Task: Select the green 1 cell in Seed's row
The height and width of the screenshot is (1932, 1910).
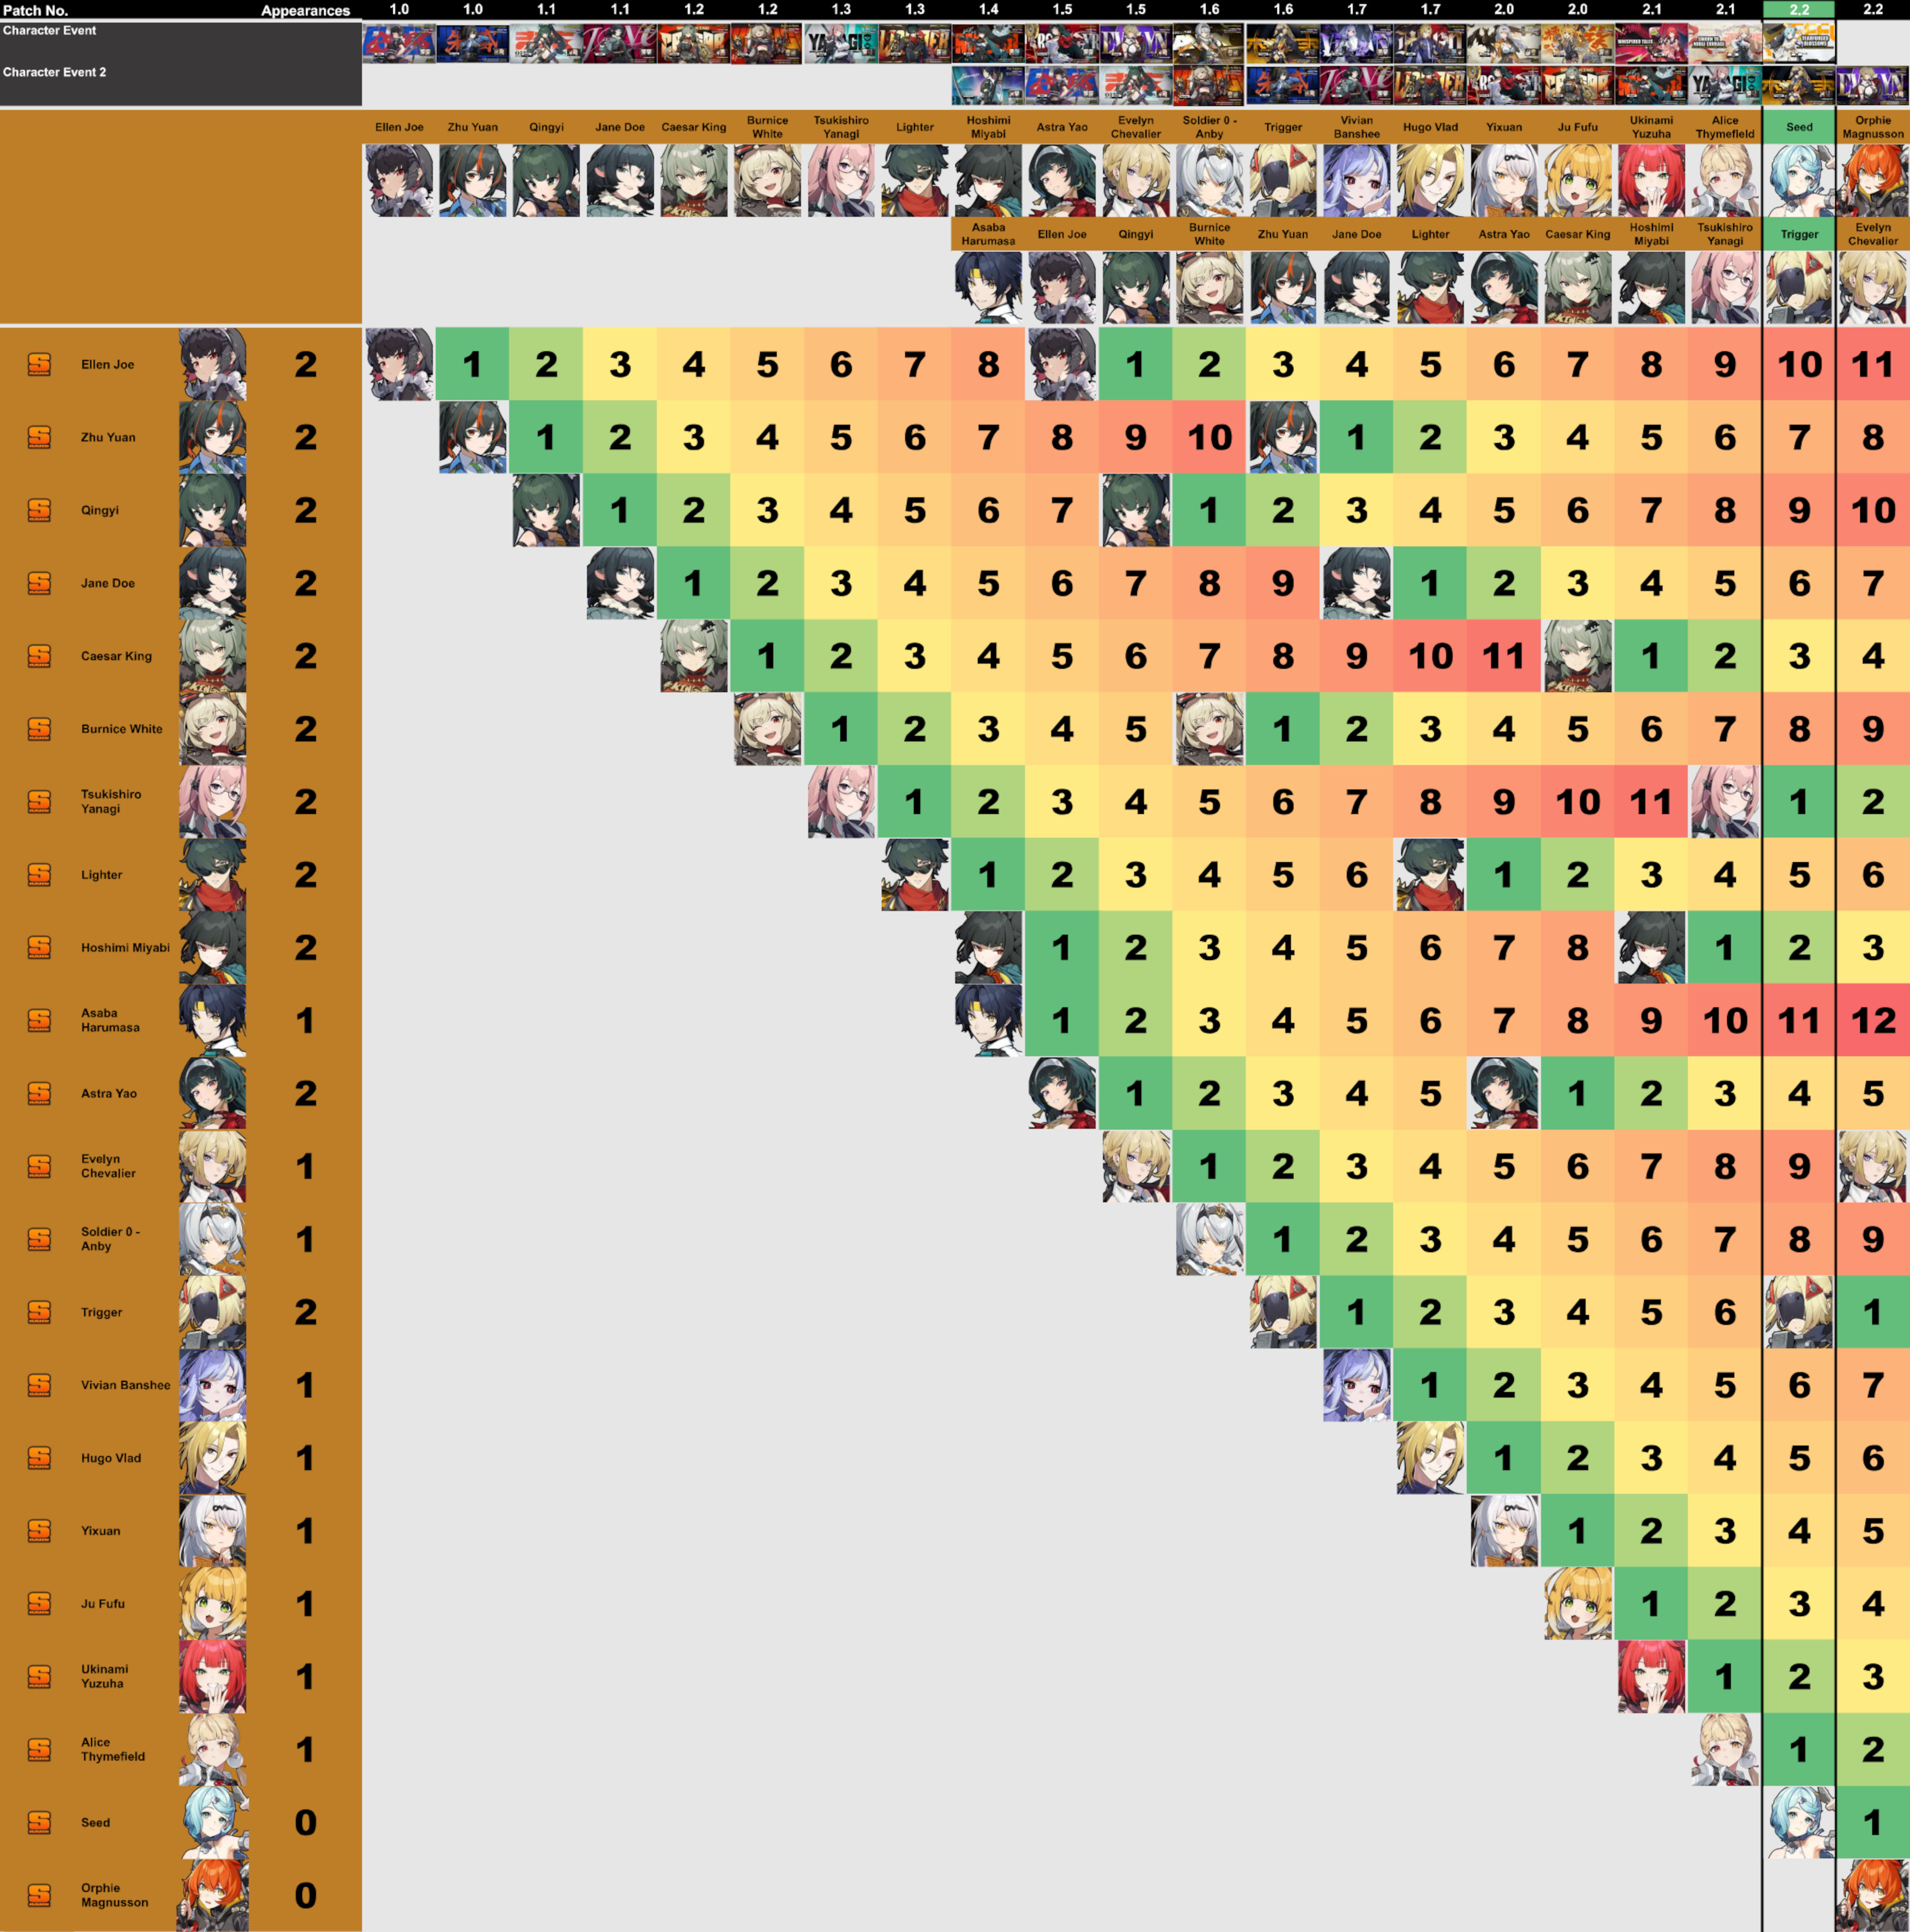Action: [1873, 1822]
